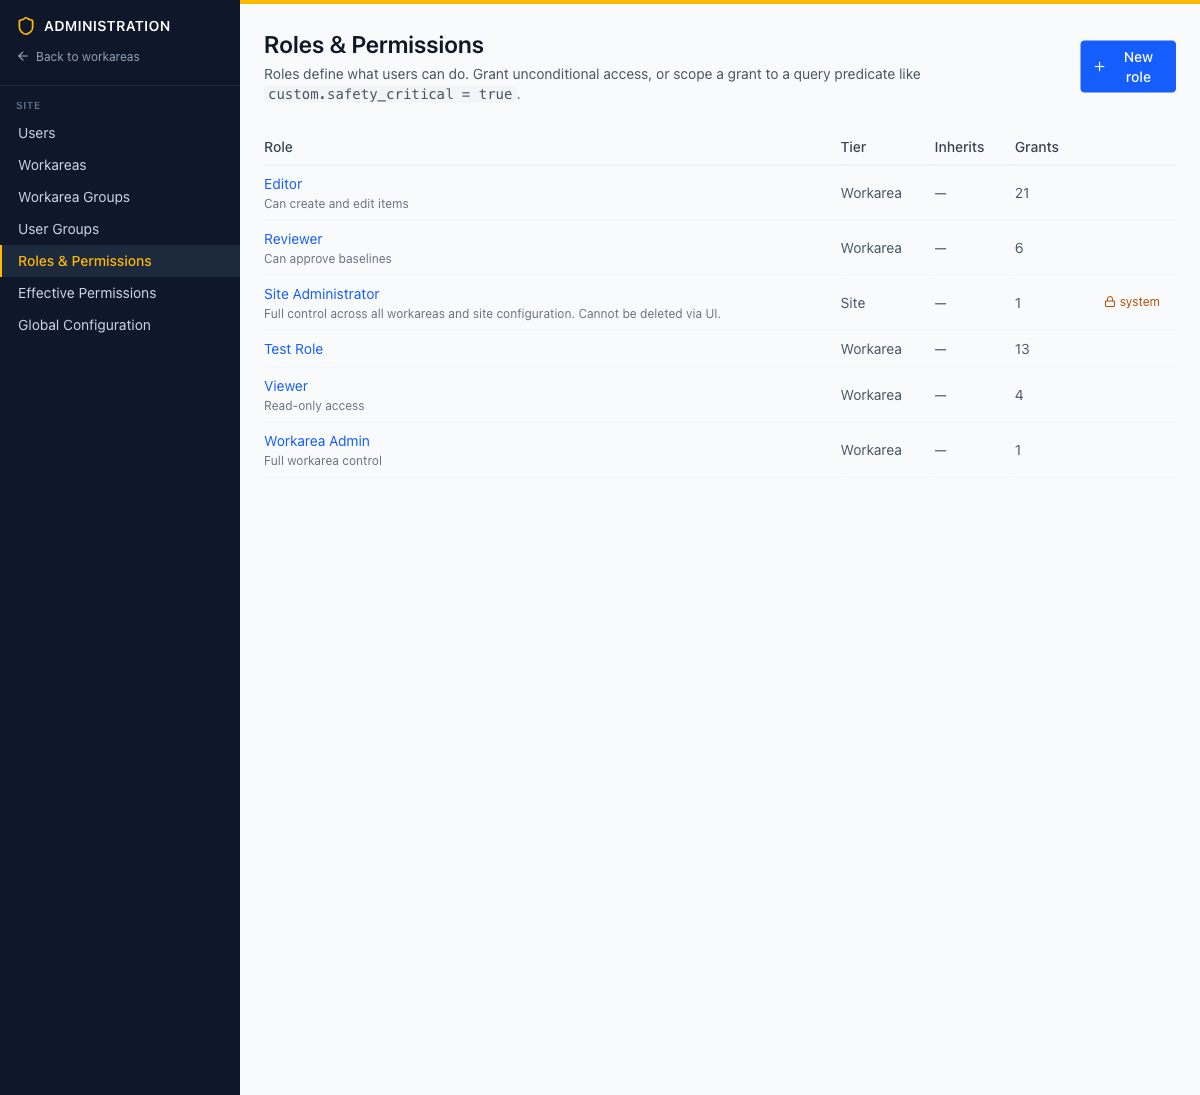Click 'Can create and edit items' description
The height and width of the screenshot is (1095, 1200).
coord(336,204)
